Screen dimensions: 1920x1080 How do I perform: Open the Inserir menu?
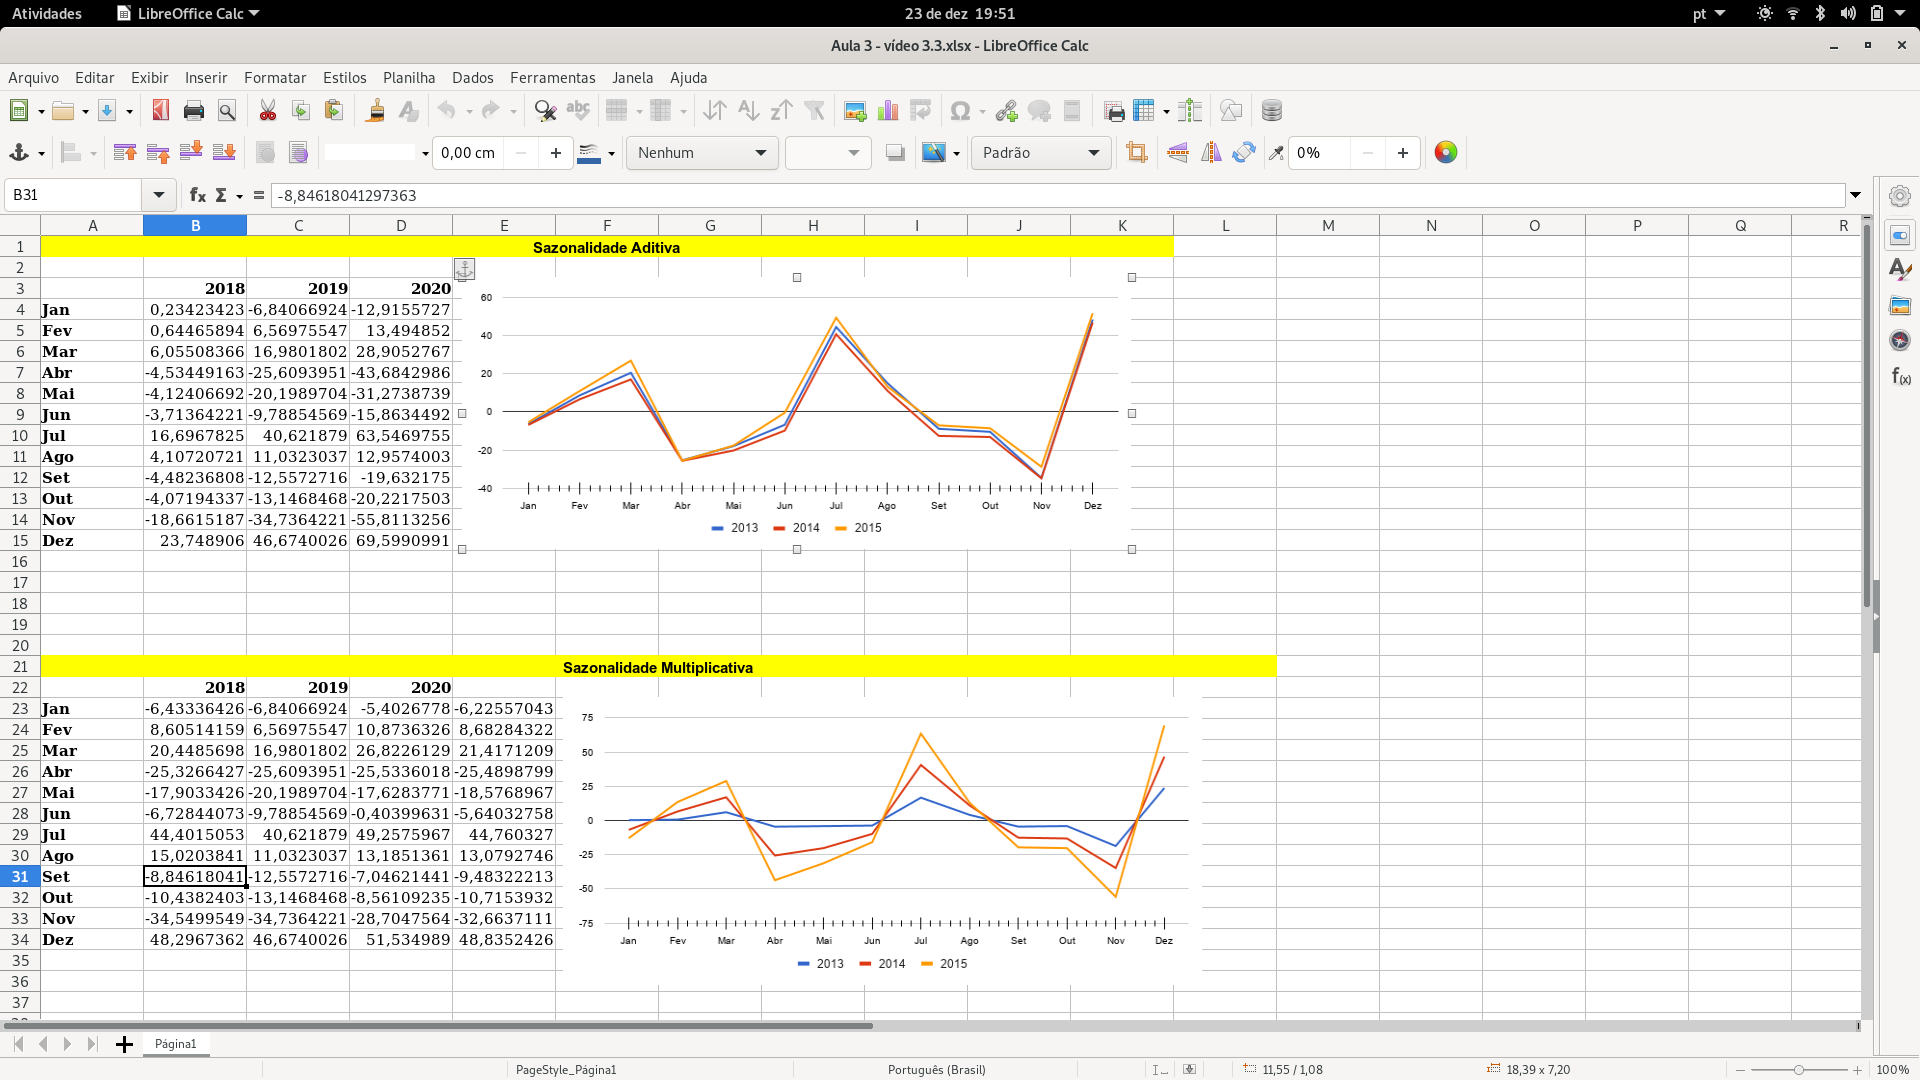pos(206,77)
